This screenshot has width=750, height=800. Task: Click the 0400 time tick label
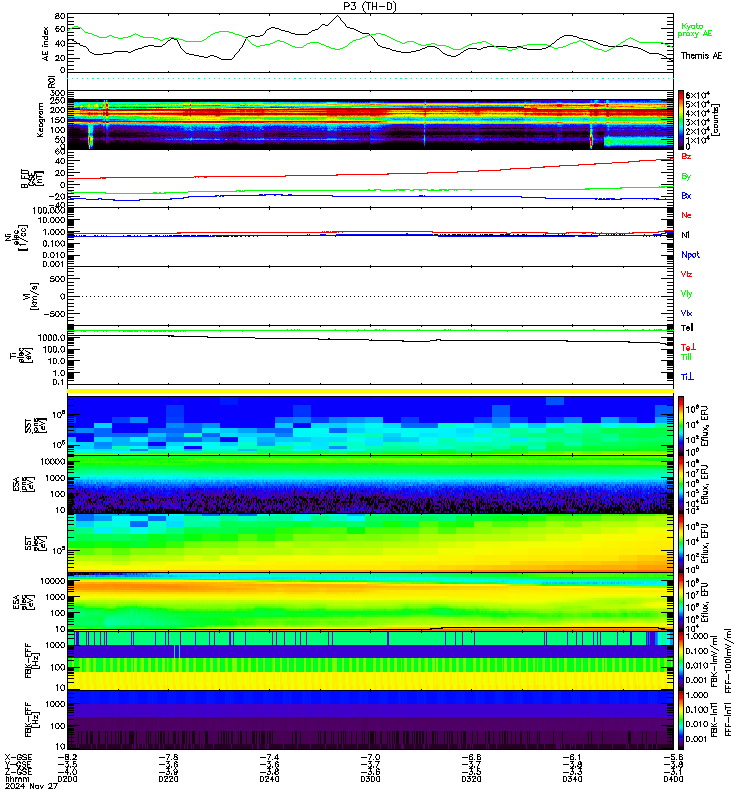point(673,779)
